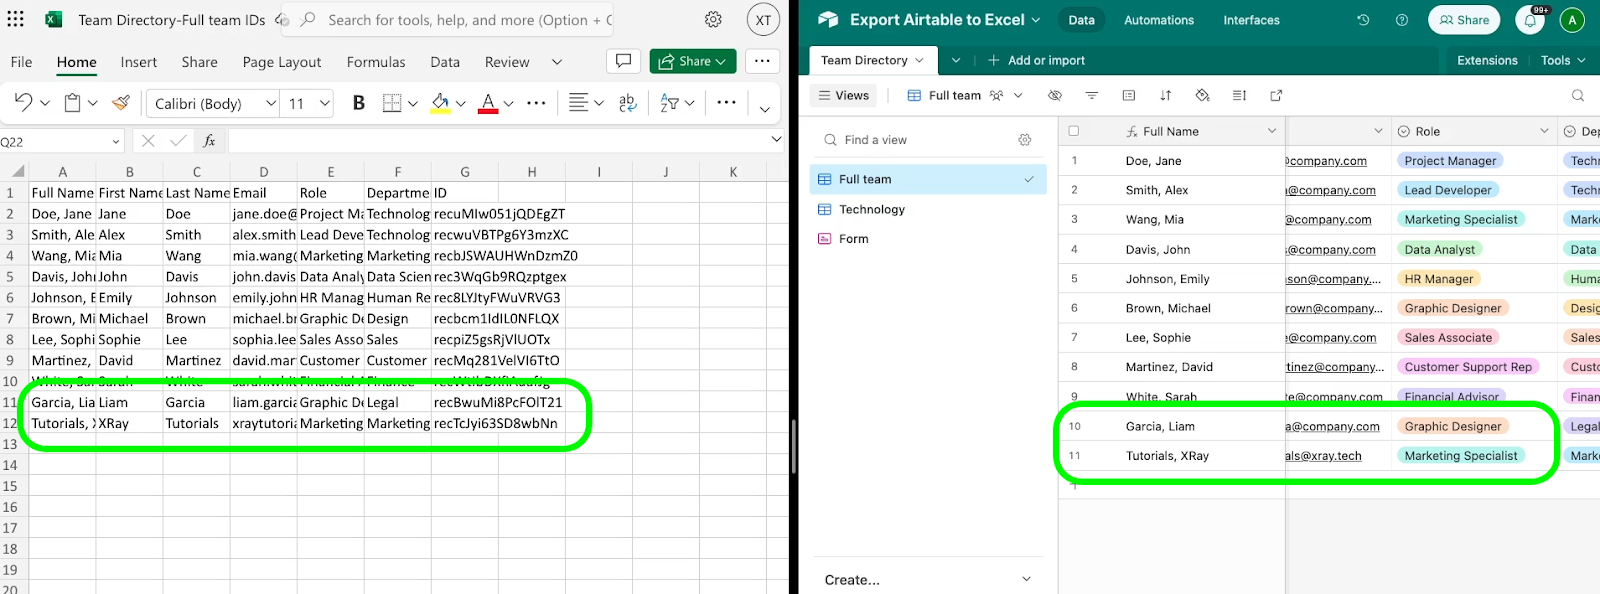
Task: Click the Undo arrow in Excel
Action: [22, 102]
